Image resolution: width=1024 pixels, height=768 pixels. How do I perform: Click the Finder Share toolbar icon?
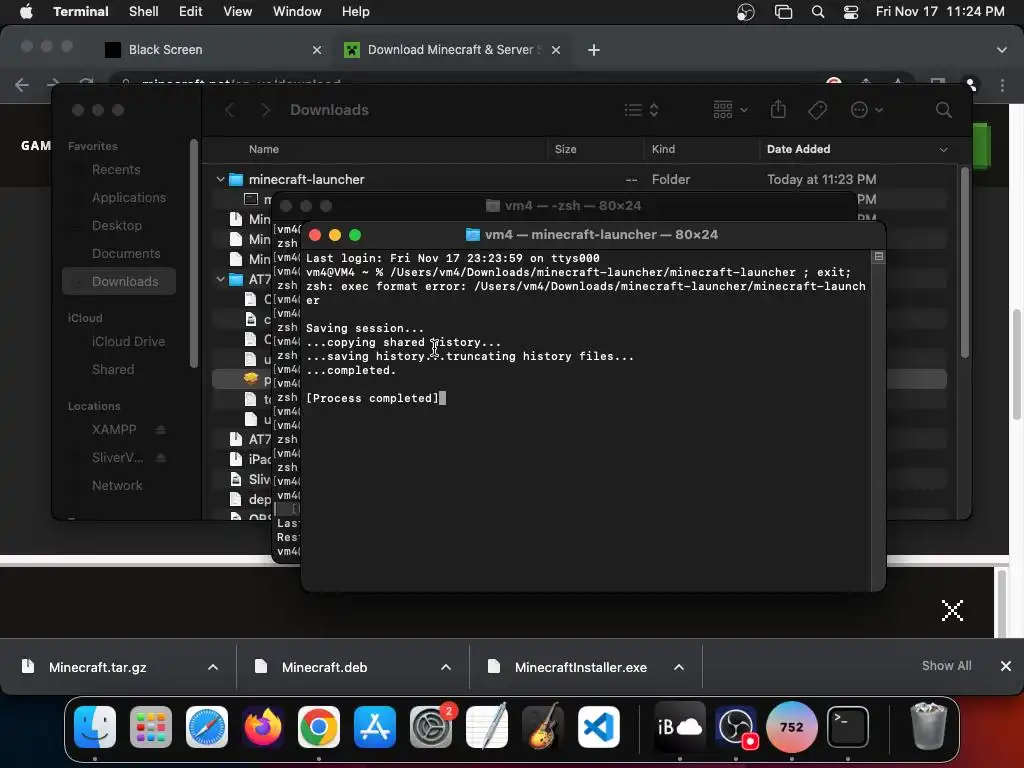tap(778, 110)
